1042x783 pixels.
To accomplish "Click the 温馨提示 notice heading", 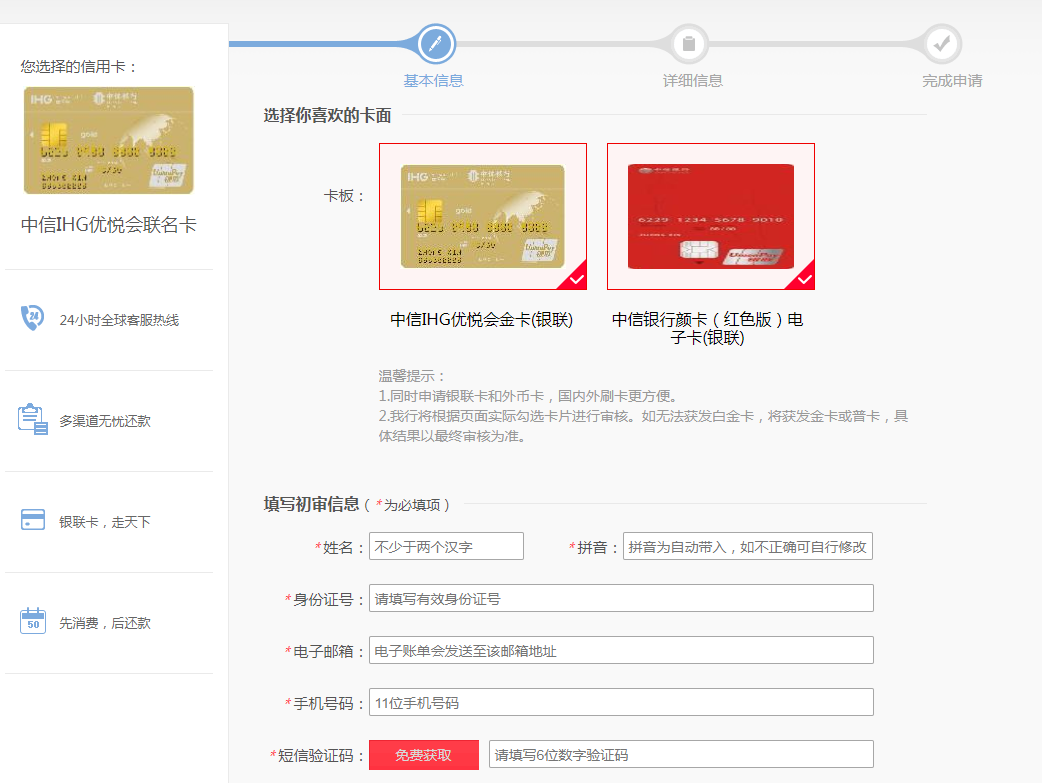I will pos(412,376).
